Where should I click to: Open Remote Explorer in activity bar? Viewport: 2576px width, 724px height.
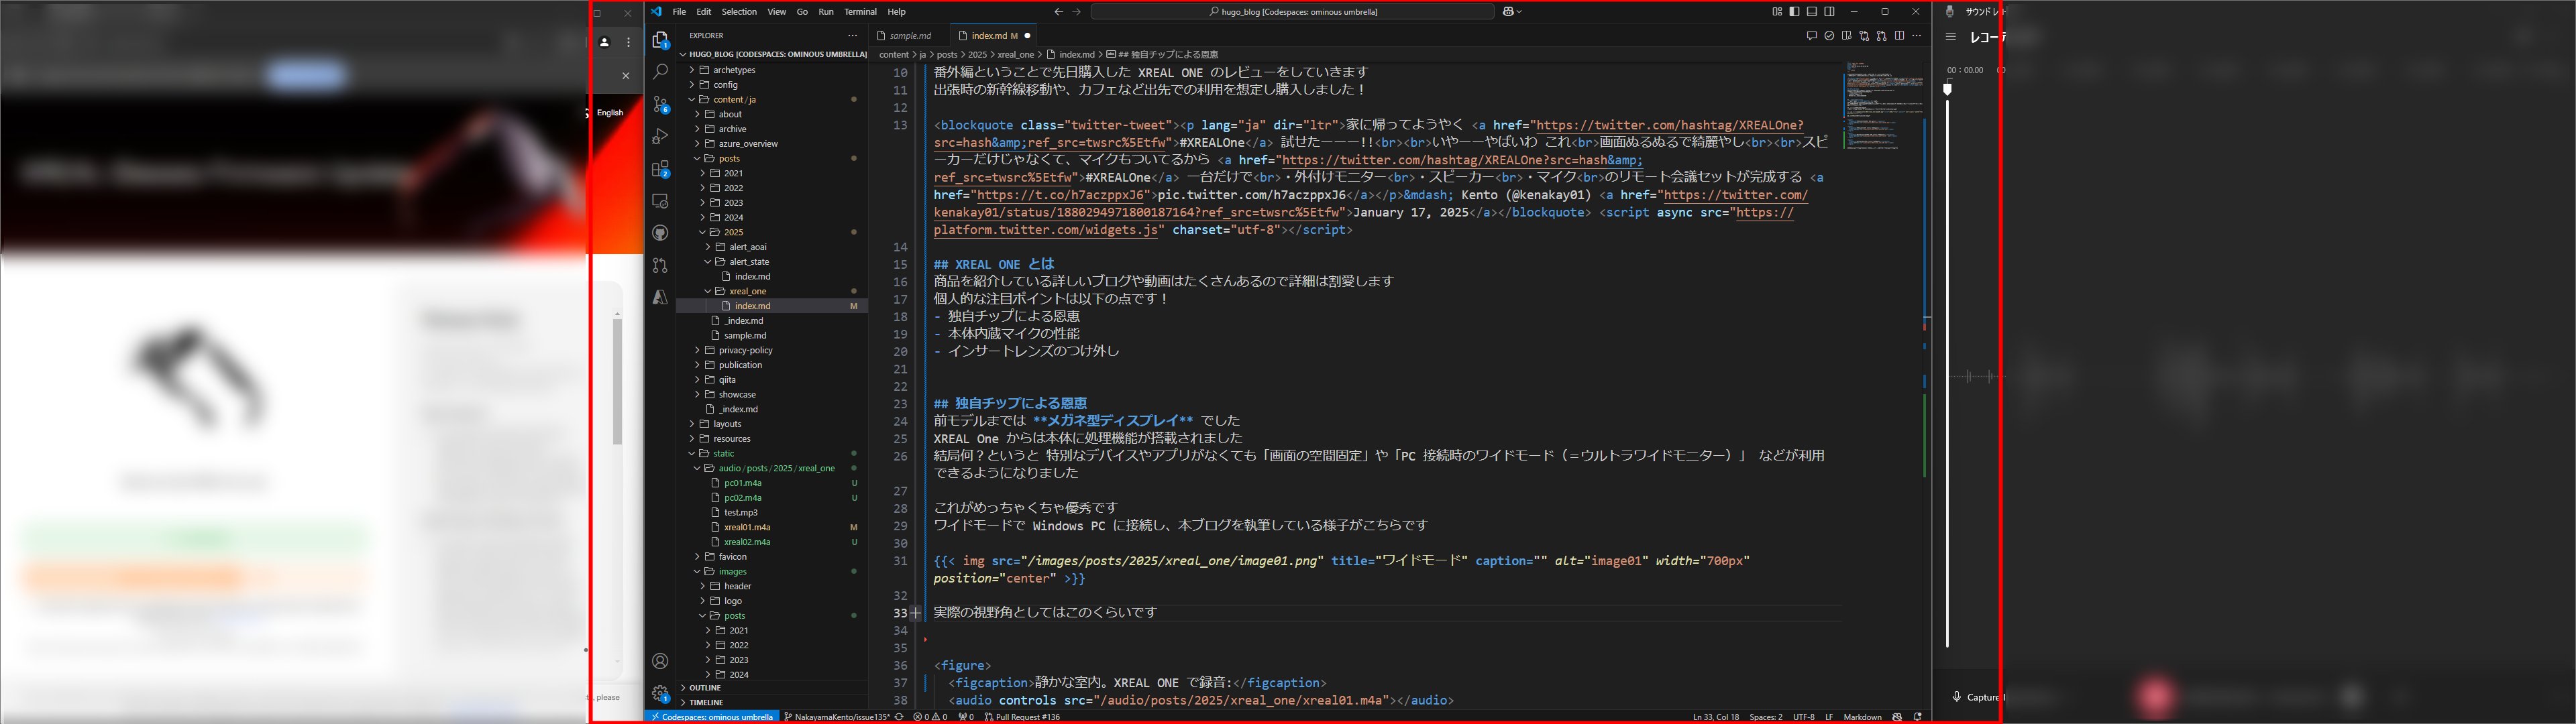(660, 201)
